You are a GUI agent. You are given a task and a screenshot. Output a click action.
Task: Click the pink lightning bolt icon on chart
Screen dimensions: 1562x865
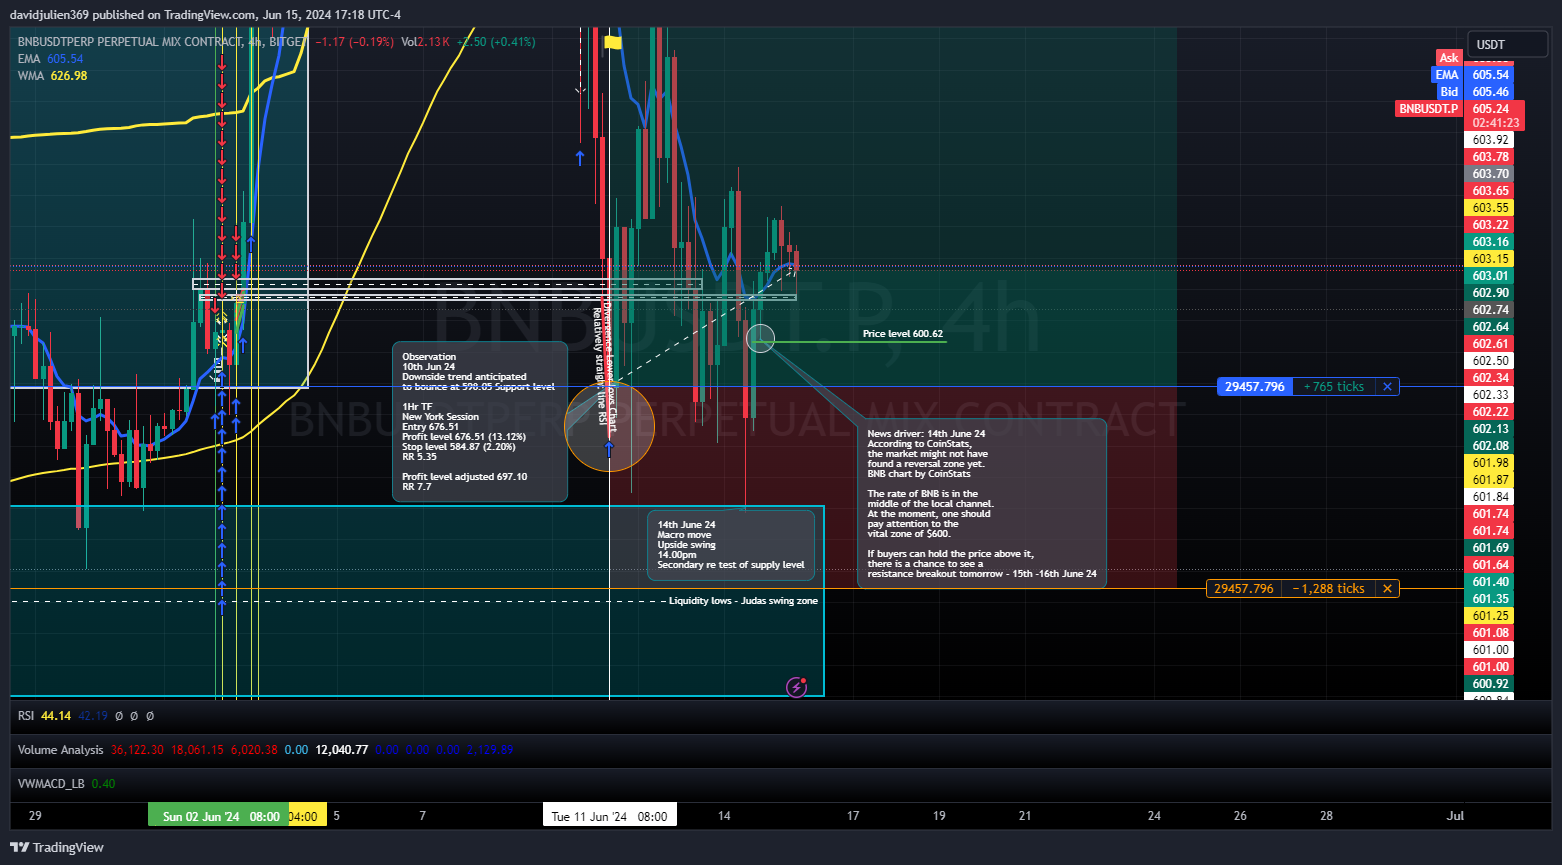(797, 686)
